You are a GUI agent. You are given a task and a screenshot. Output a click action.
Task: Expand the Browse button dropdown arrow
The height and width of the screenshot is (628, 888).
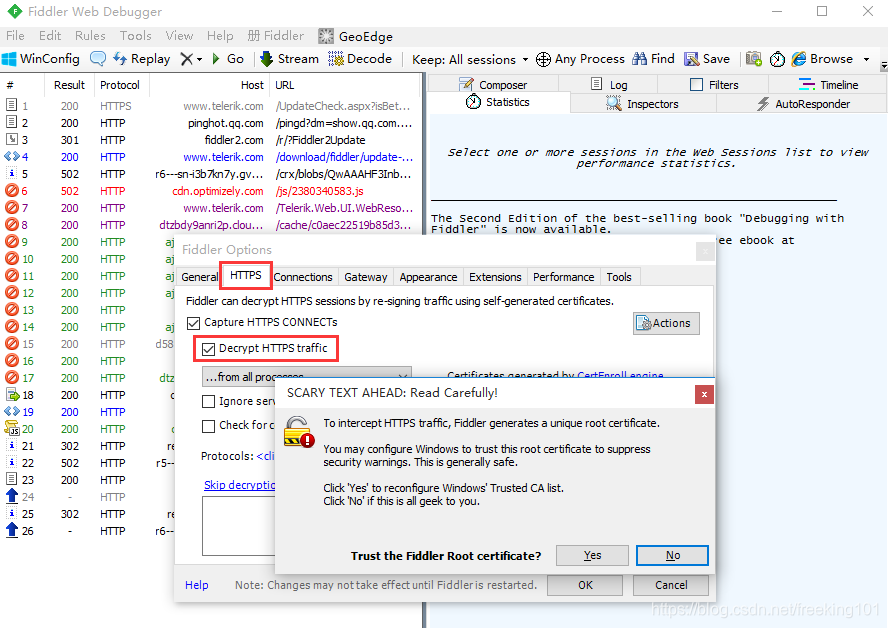866,59
